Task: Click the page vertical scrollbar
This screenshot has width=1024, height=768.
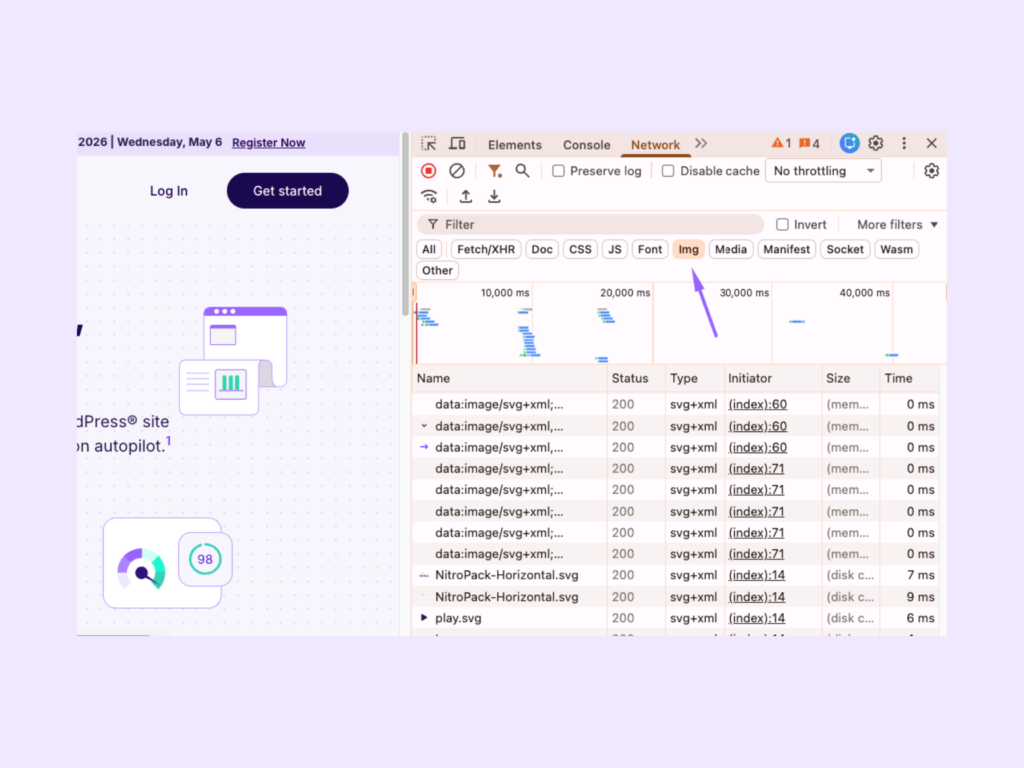Action: tap(406, 223)
